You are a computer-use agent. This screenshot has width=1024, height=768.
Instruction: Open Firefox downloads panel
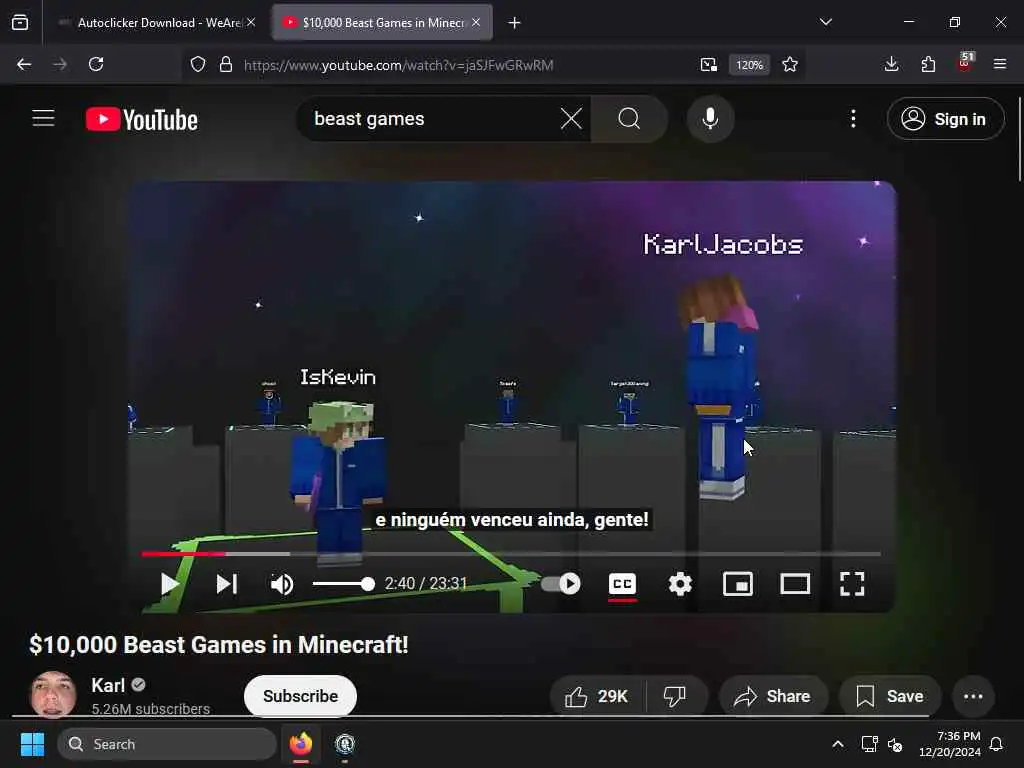pyautogui.click(x=891, y=64)
